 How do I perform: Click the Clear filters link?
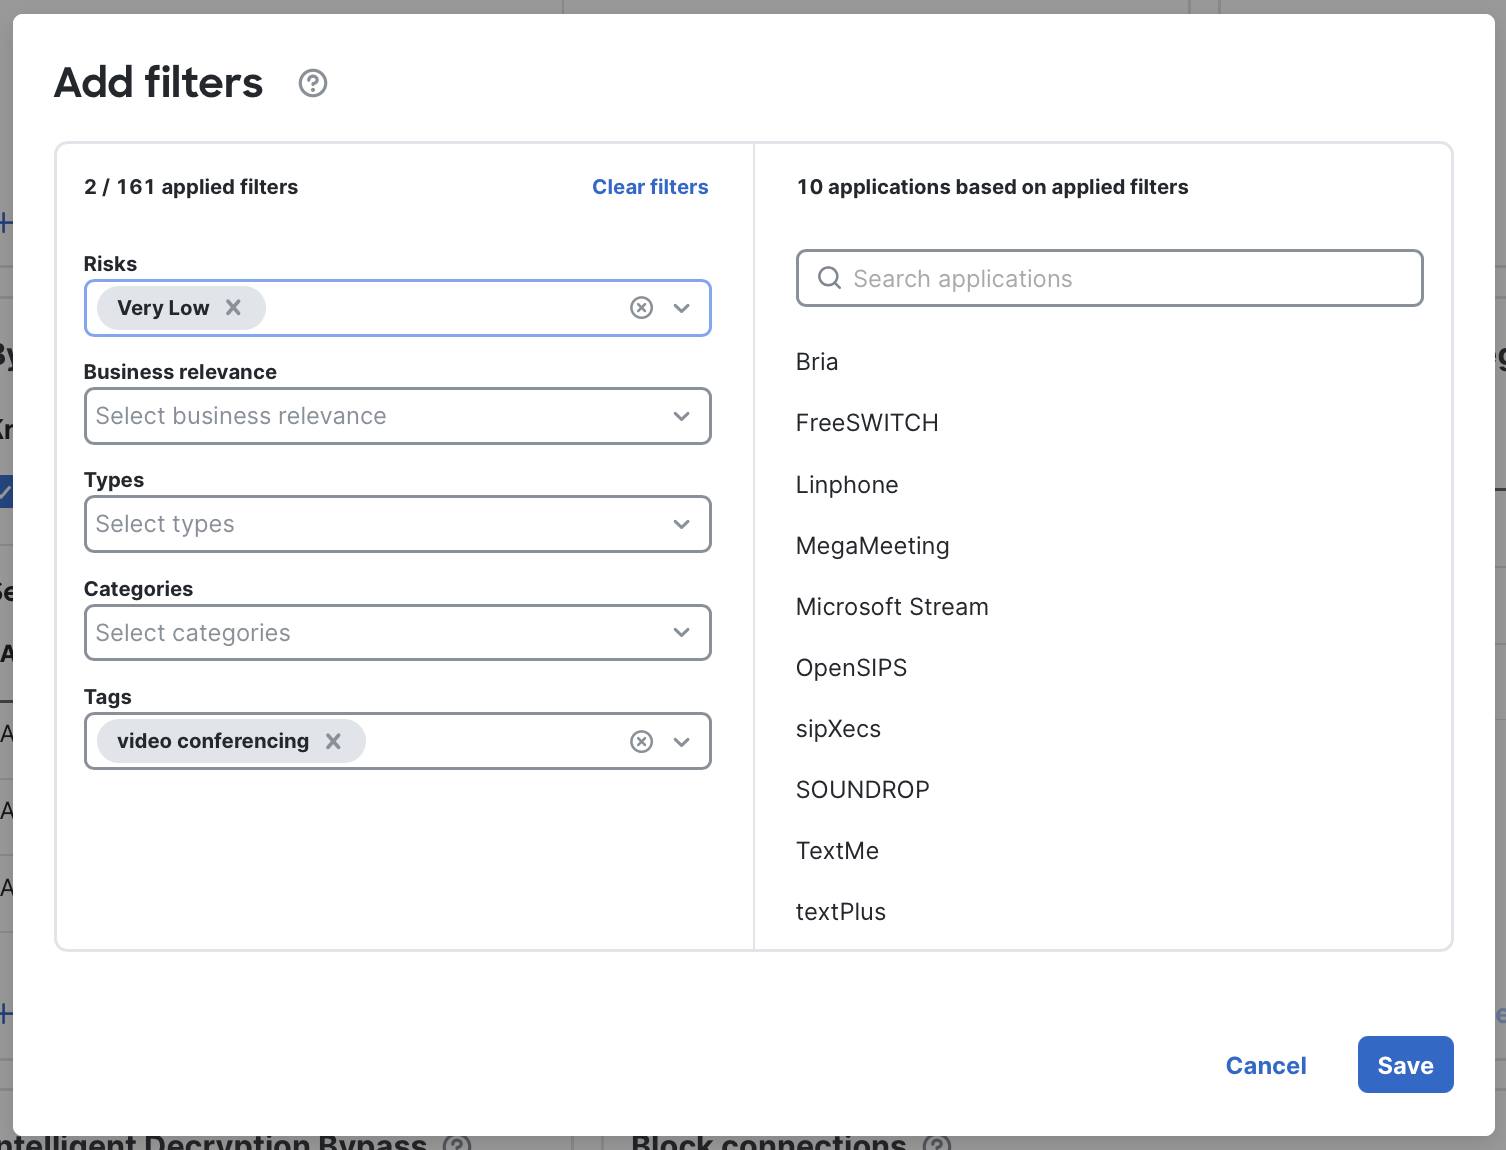pyautogui.click(x=650, y=187)
